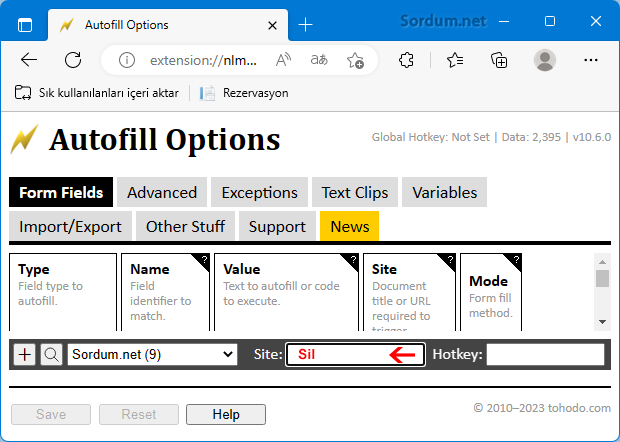The image size is (620, 442).
Task: Open the user profile avatar
Action: tap(545, 60)
